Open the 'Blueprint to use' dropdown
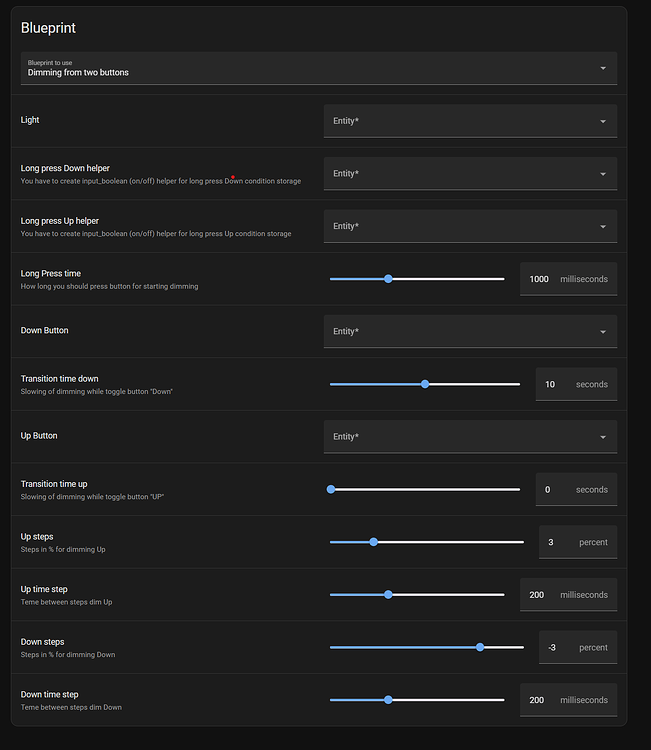651x750 pixels. (318, 68)
